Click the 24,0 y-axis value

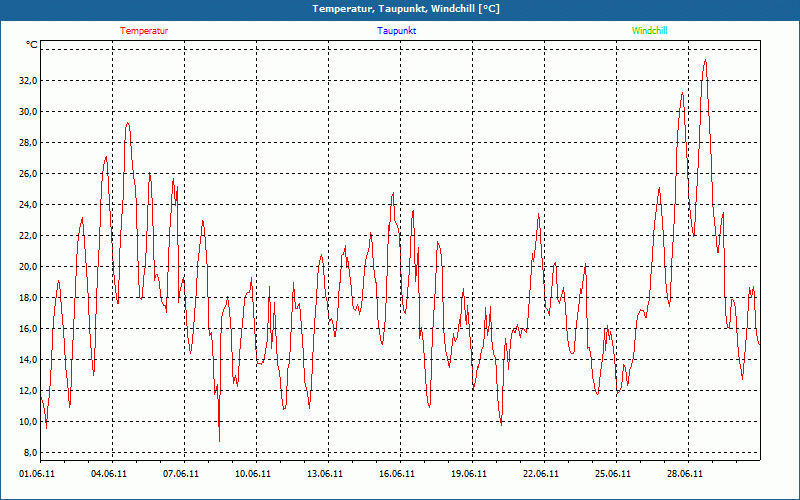coord(27,205)
